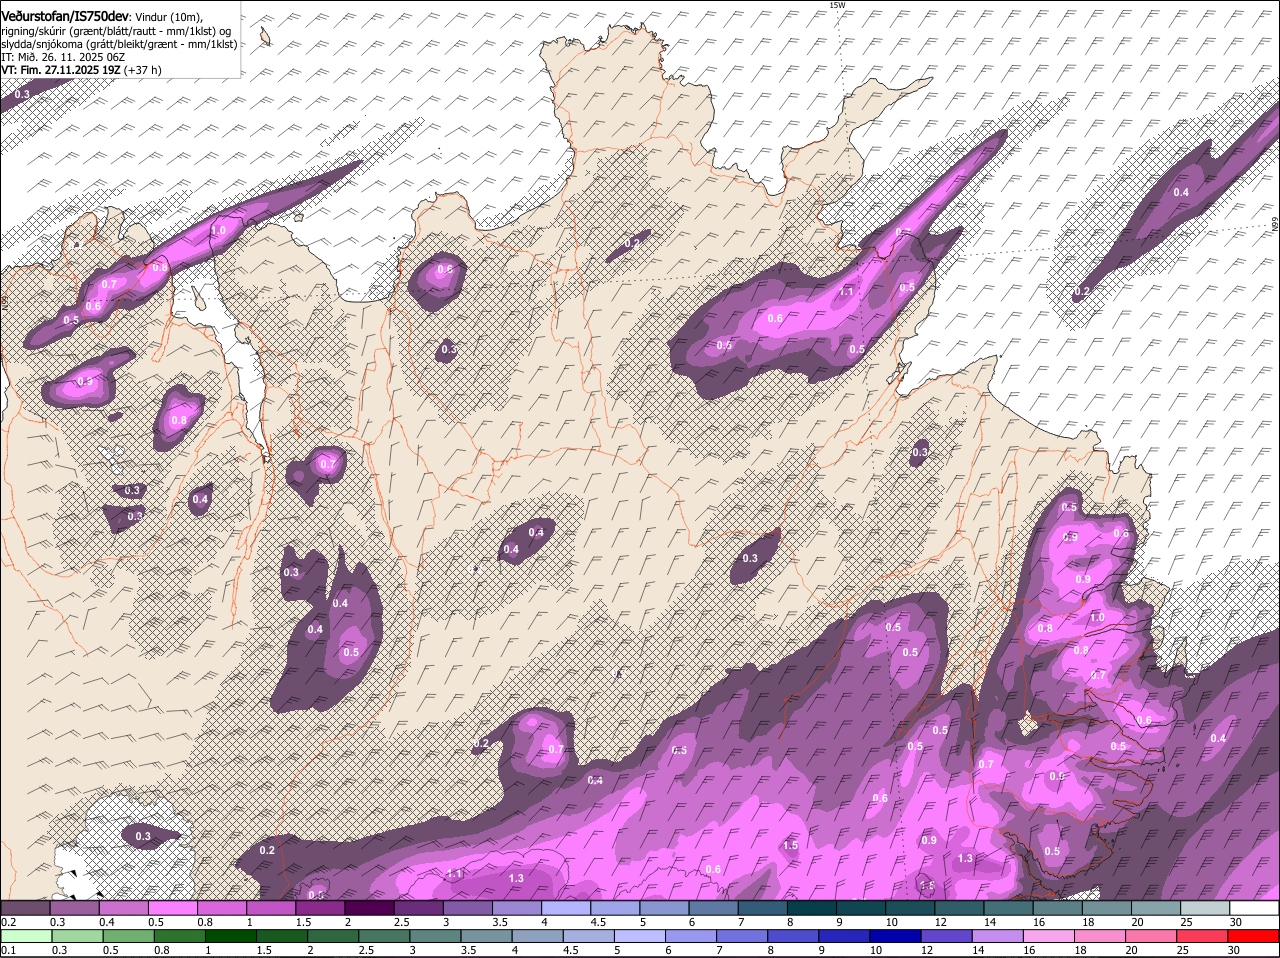1280x958 pixels.
Task: Pick the lower legend swatch between 2.5 and 3
Action: (x=385, y=936)
